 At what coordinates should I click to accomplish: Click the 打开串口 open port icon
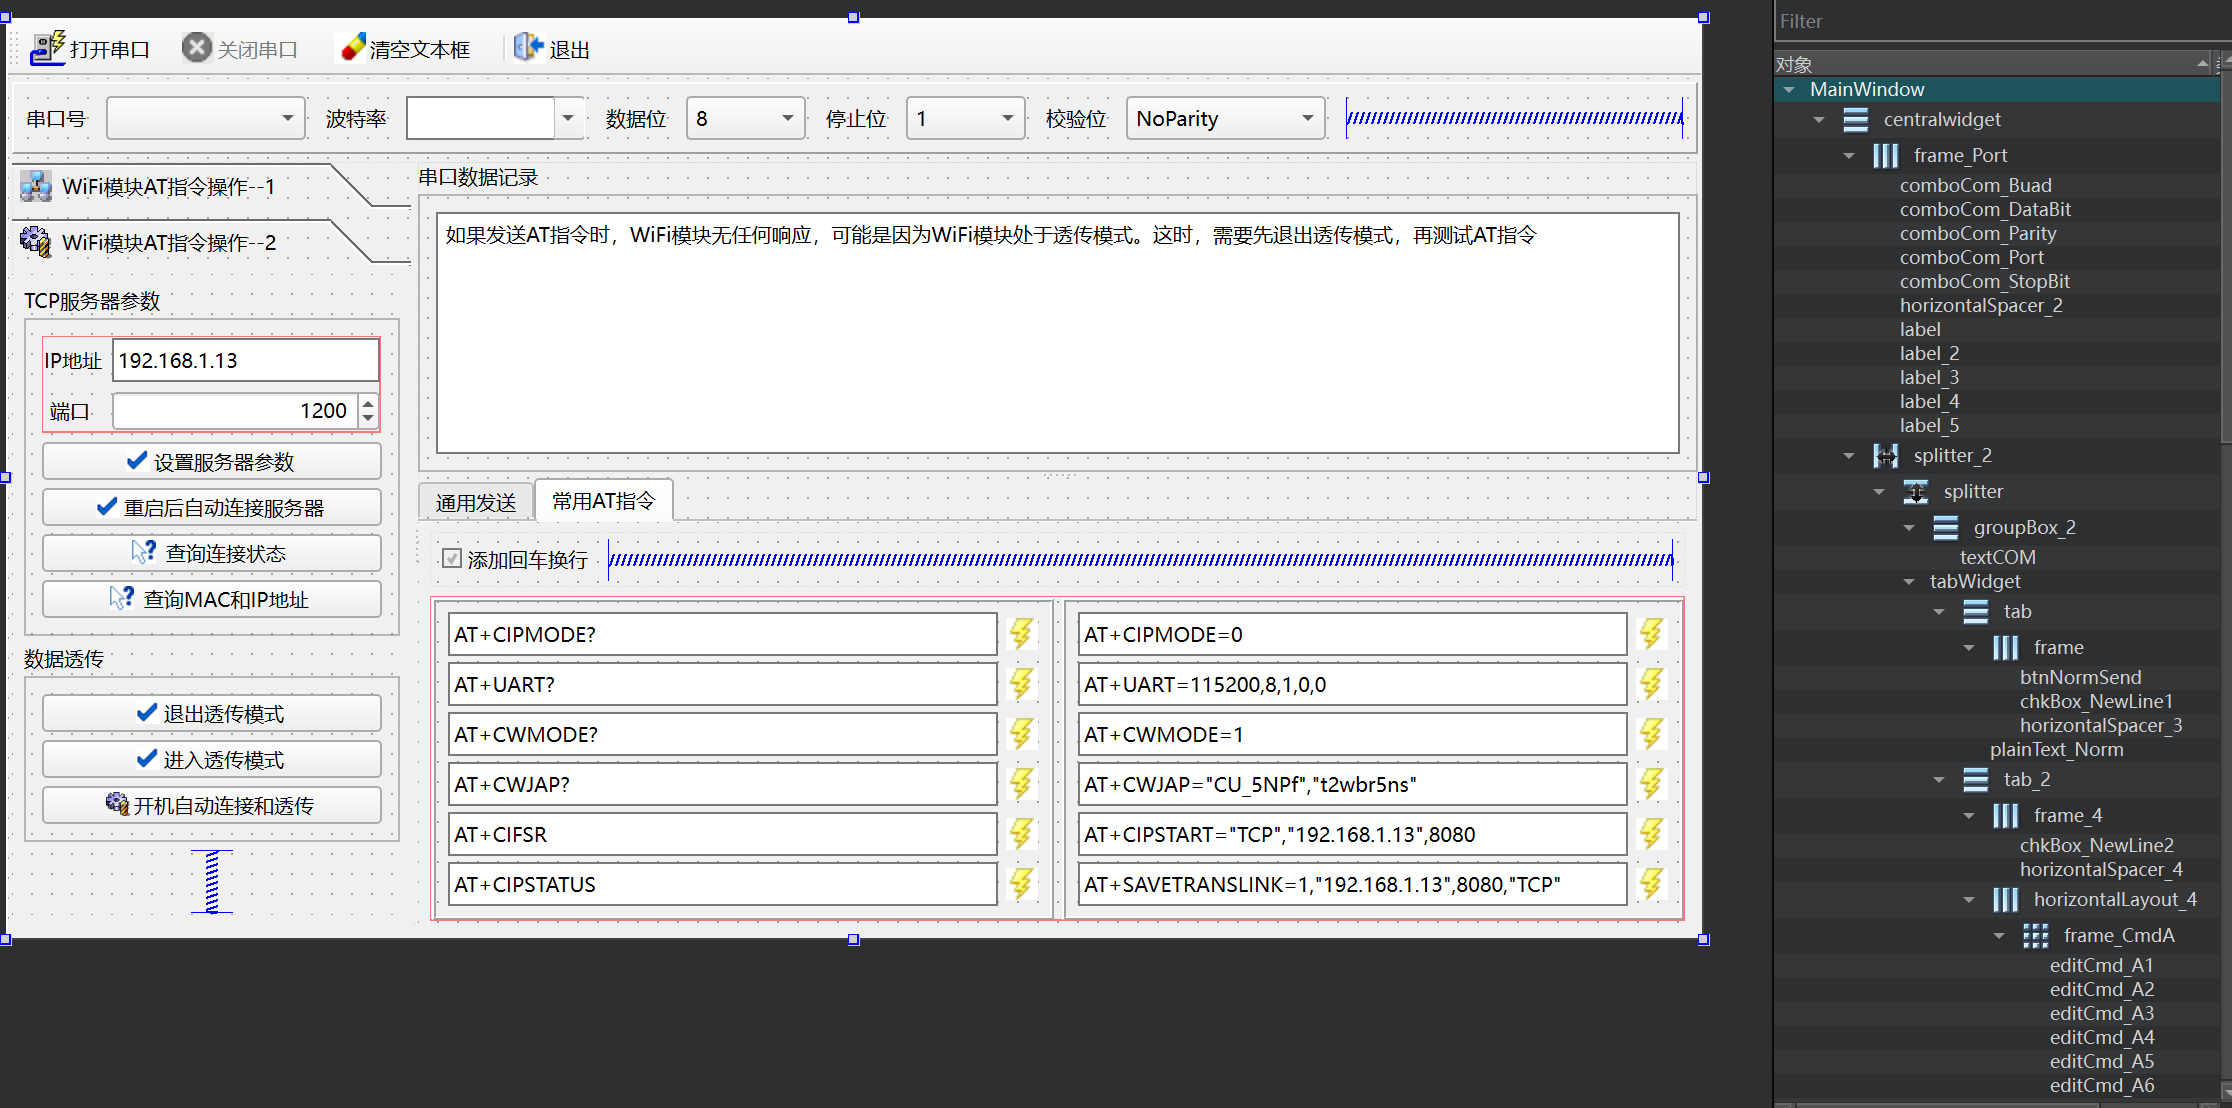46,48
